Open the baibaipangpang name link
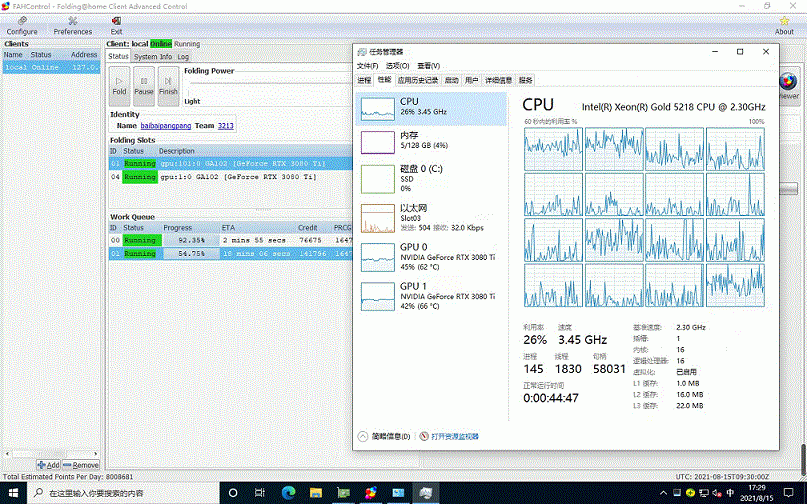The image size is (807, 504). tap(166, 126)
